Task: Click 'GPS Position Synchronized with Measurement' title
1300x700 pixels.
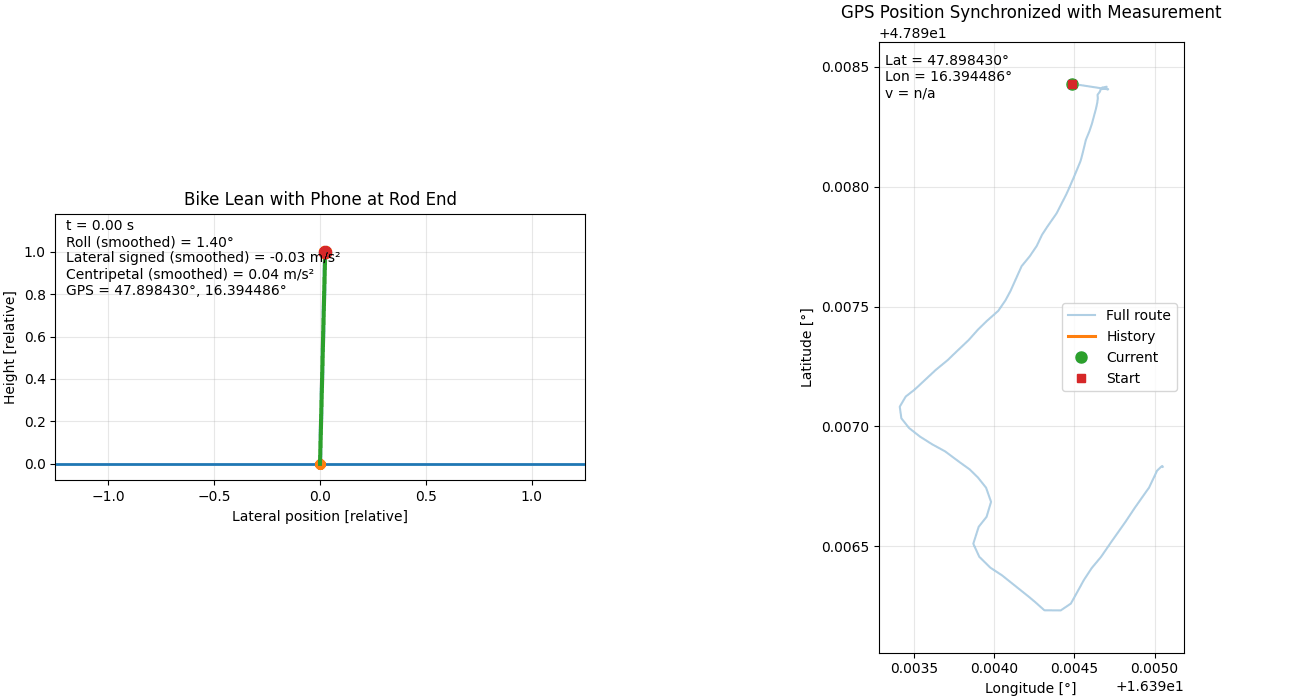Action: click(1031, 13)
